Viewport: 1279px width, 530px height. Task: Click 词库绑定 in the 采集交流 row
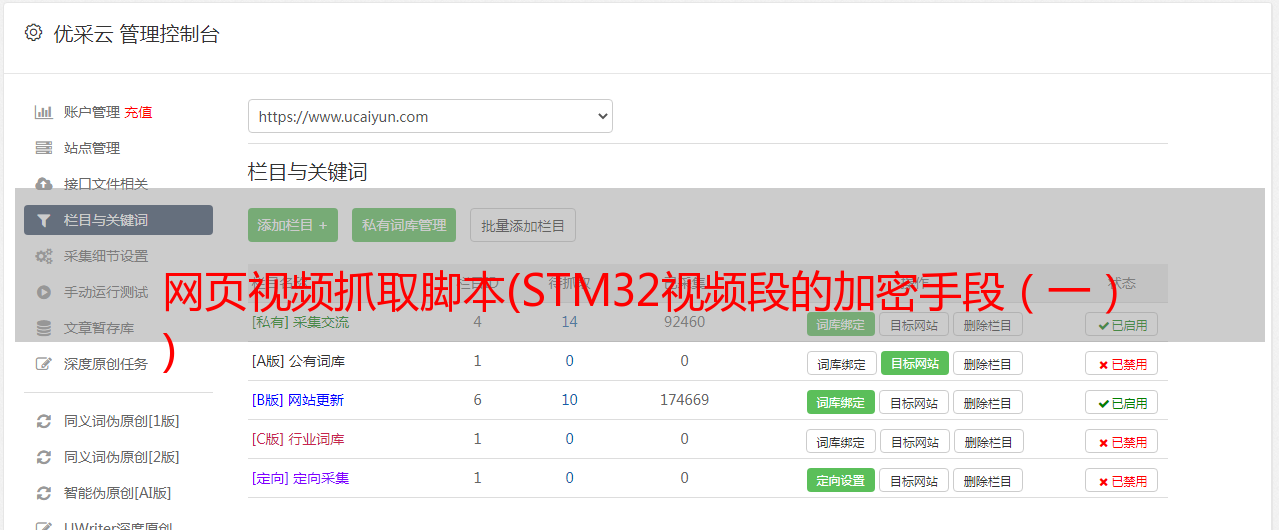pyautogui.click(x=841, y=324)
